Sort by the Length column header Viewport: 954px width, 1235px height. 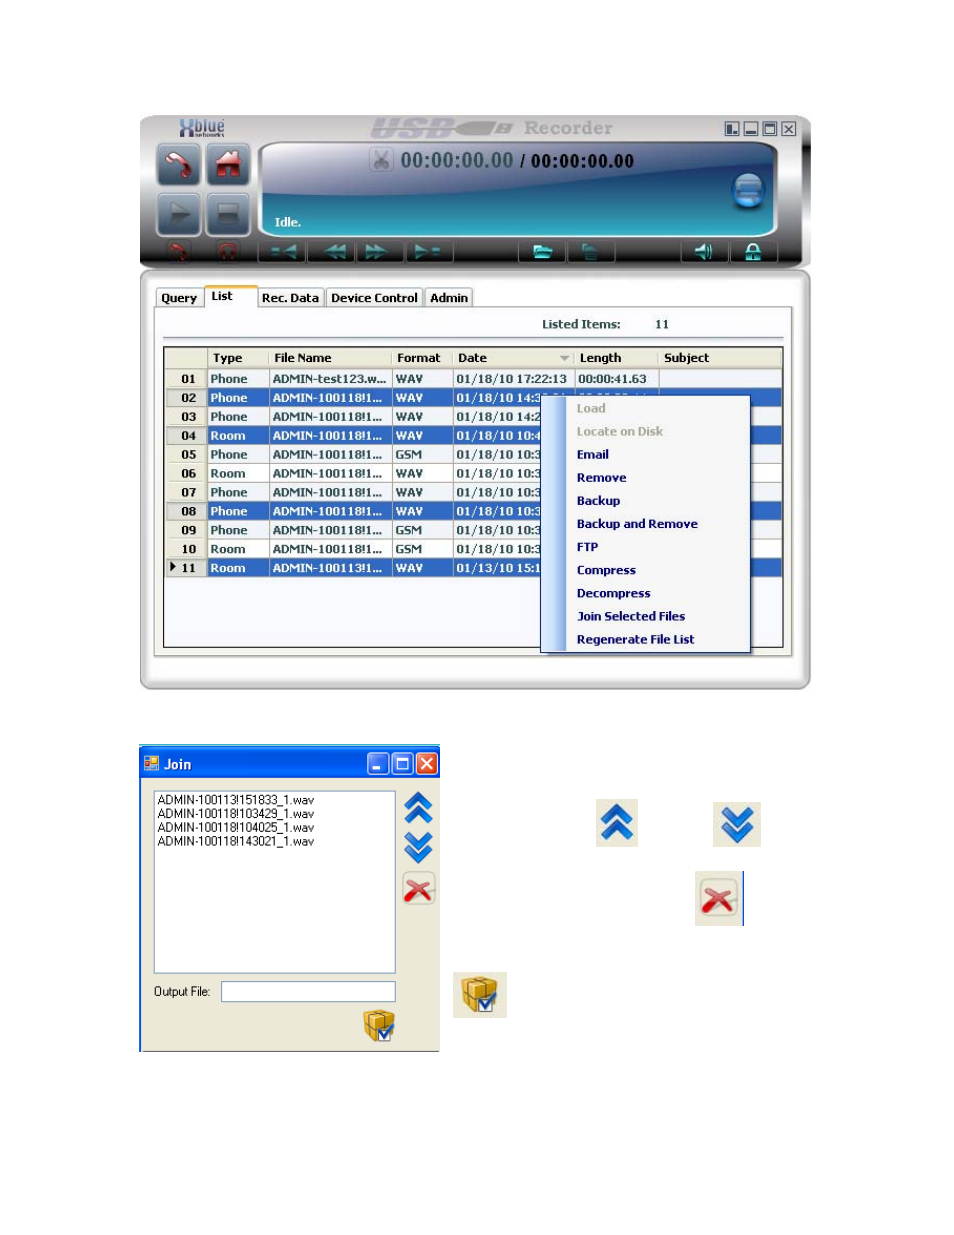[616, 358]
